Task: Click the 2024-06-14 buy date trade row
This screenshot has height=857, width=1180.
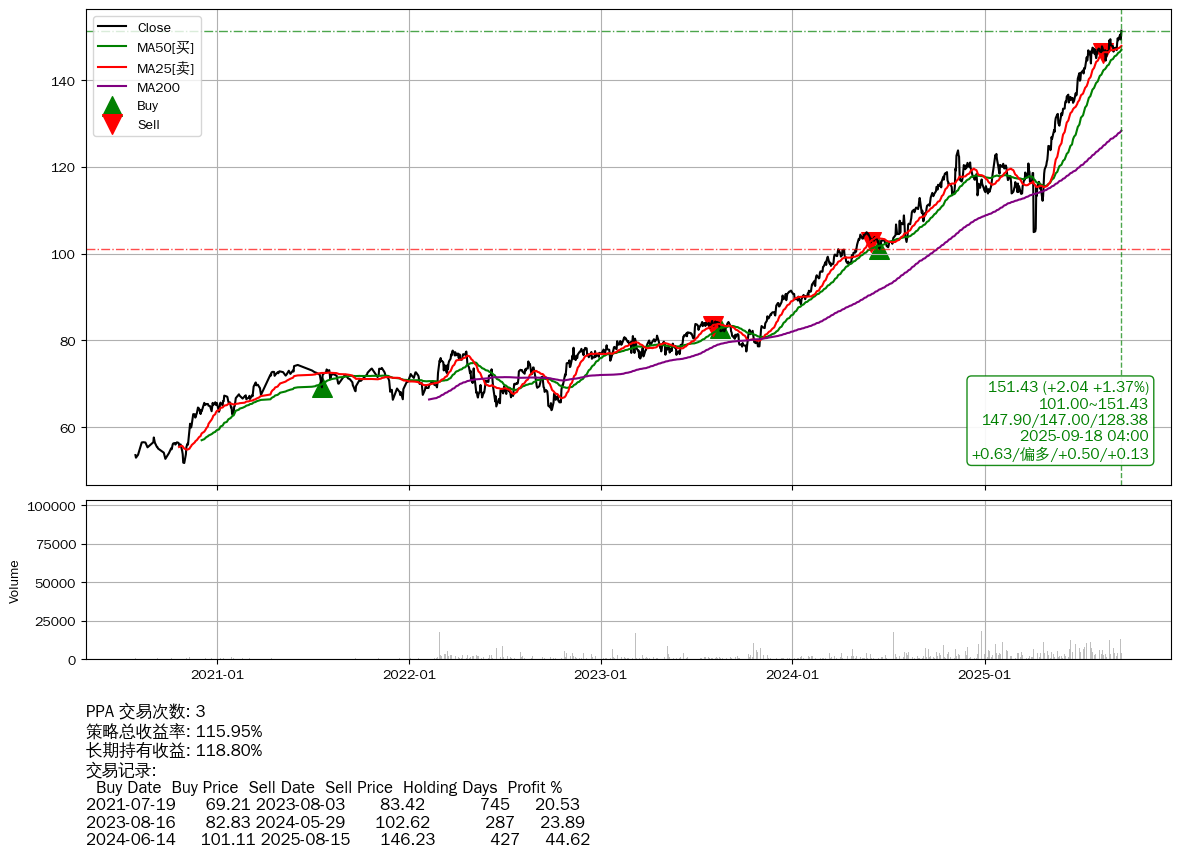Action: tap(337, 839)
